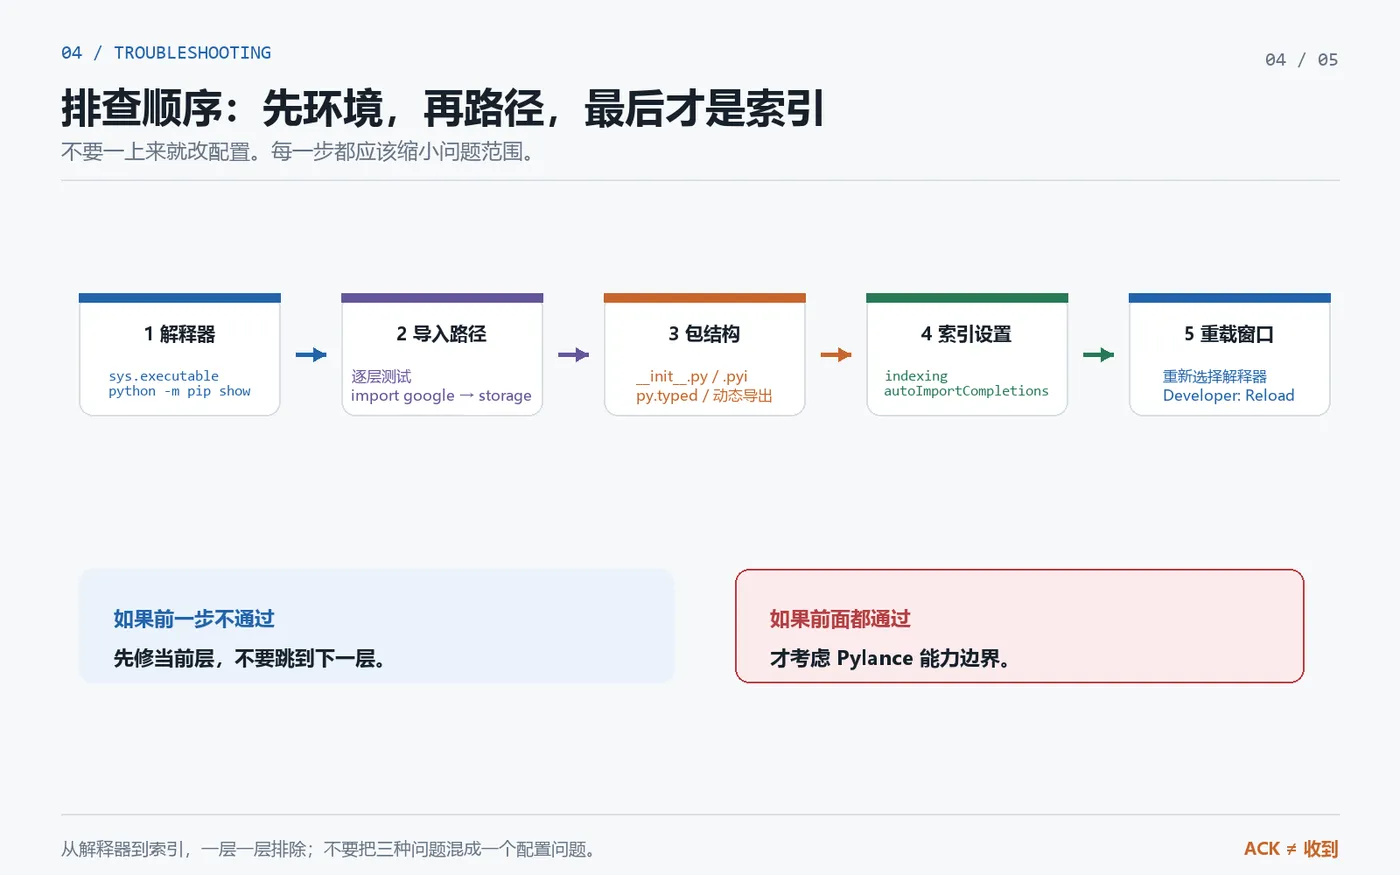Image resolution: width=1400 pixels, height=875 pixels.
Task: Select the slide title "排查顺序：先环境，再路径，最后才是索引"
Action: pos(443,109)
